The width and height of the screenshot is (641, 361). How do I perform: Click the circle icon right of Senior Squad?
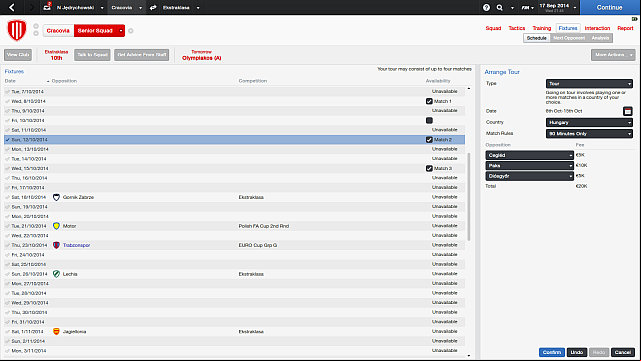pos(131,31)
